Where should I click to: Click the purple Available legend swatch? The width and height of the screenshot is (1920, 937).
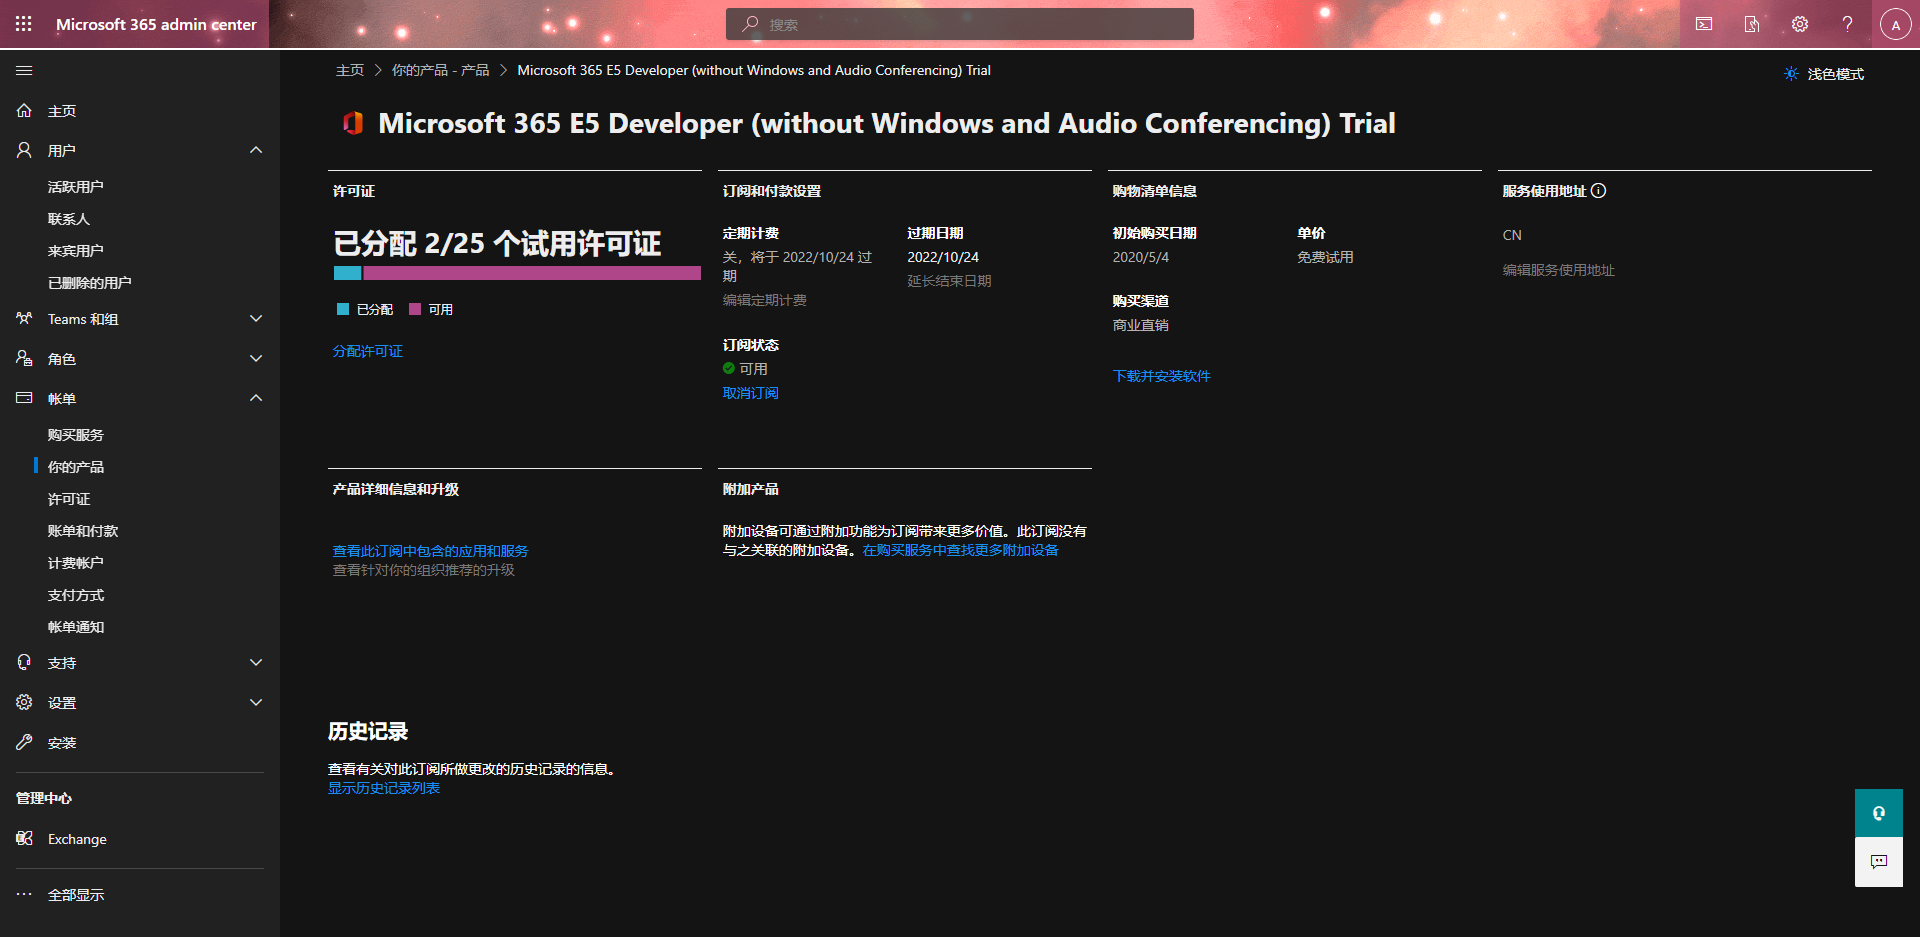coord(415,310)
